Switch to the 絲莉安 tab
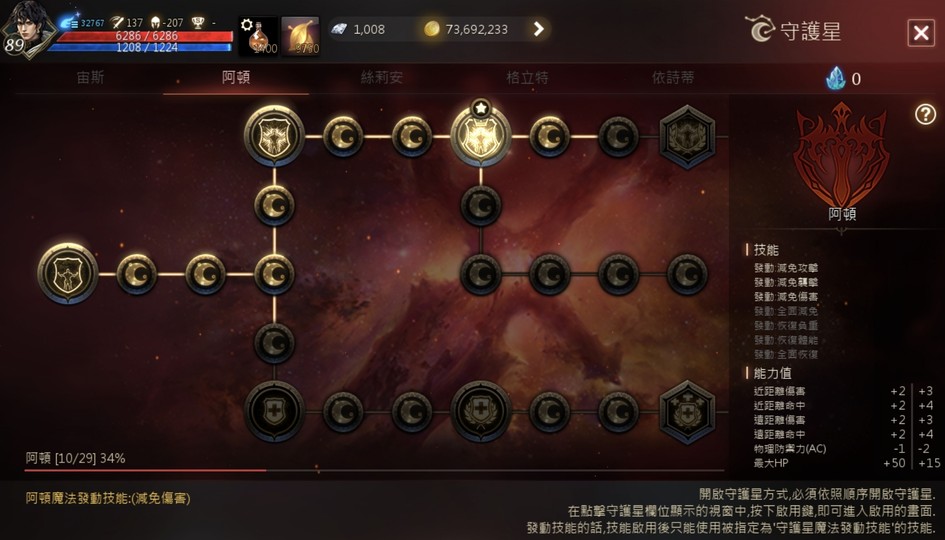Image resolution: width=945 pixels, height=540 pixels. pyautogui.click(x=381, y=78)
